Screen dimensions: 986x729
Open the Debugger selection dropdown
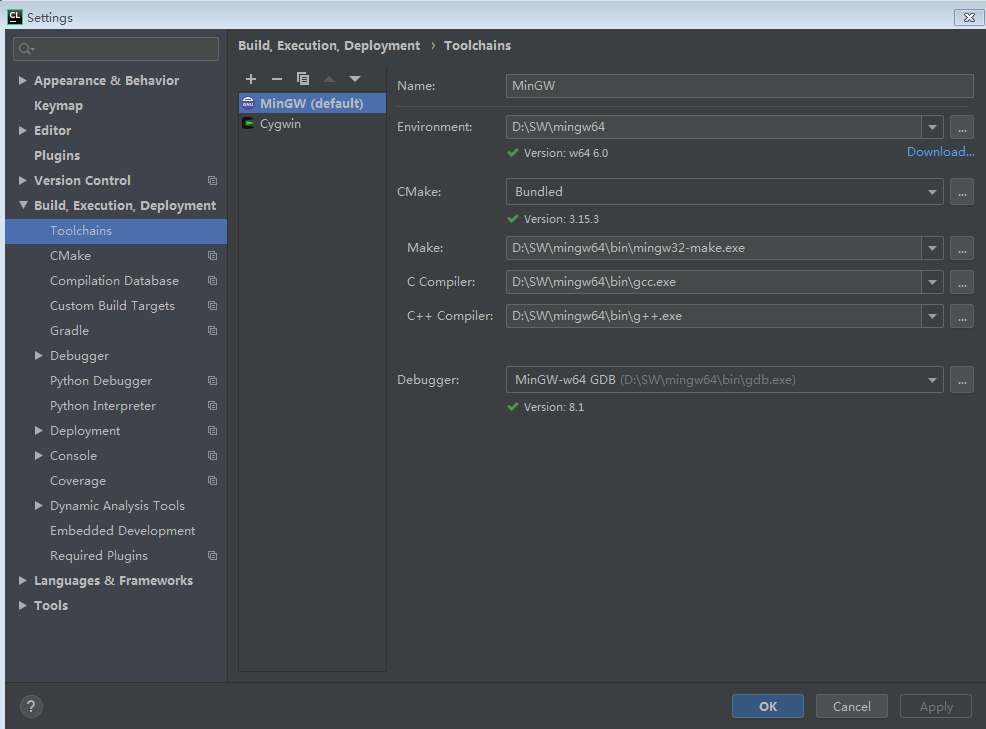(931, 379)
